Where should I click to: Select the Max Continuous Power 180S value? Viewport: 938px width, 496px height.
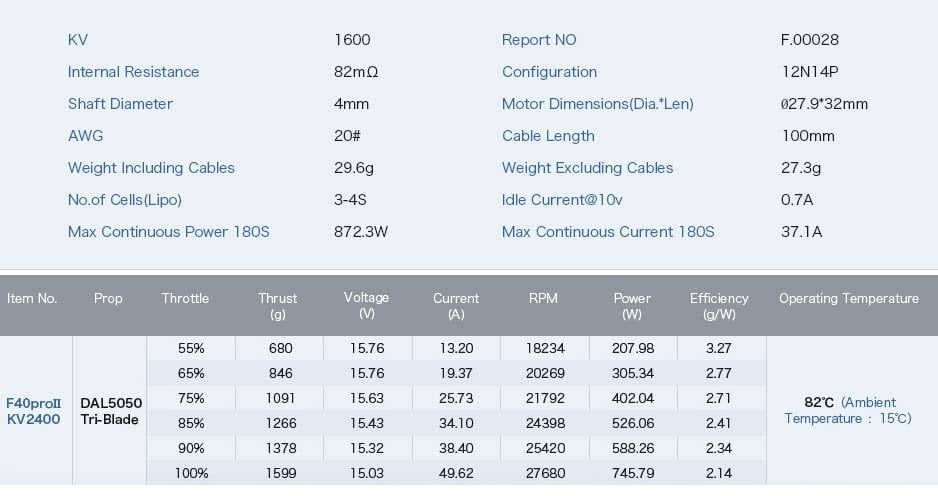[x=361, y=232]
